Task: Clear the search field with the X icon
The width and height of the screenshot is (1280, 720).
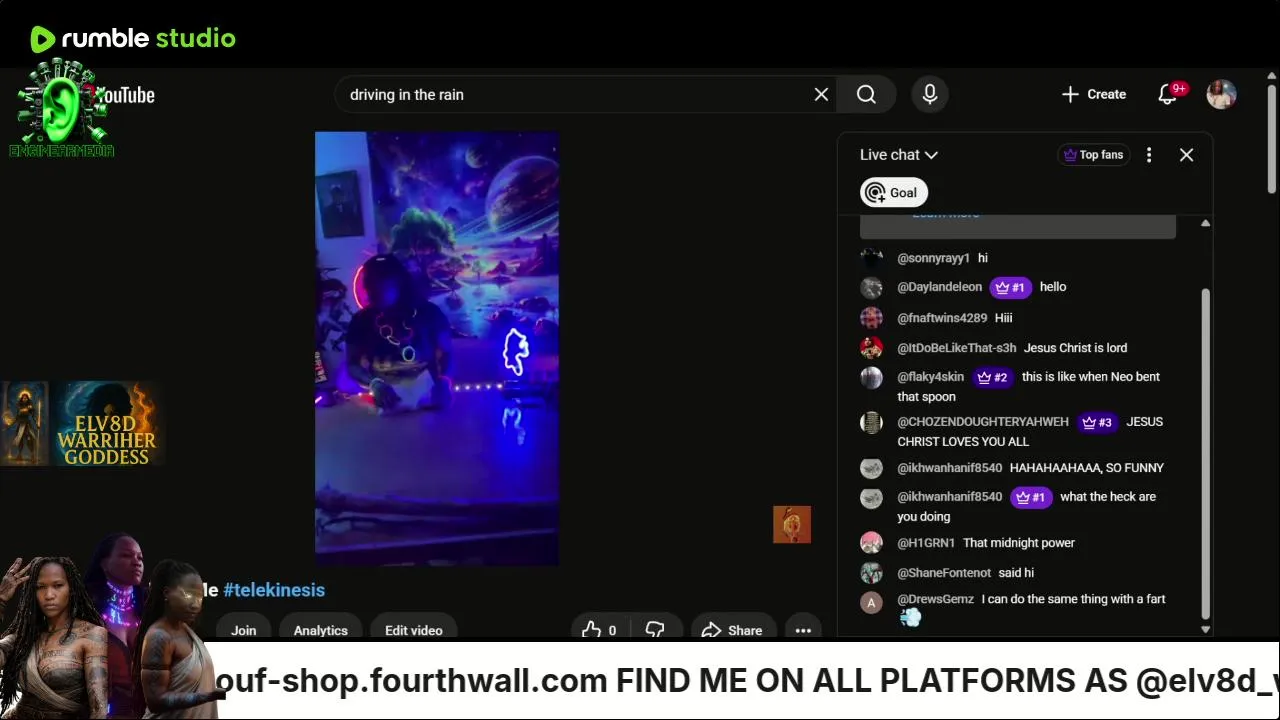Action: (x=821, y=94)
